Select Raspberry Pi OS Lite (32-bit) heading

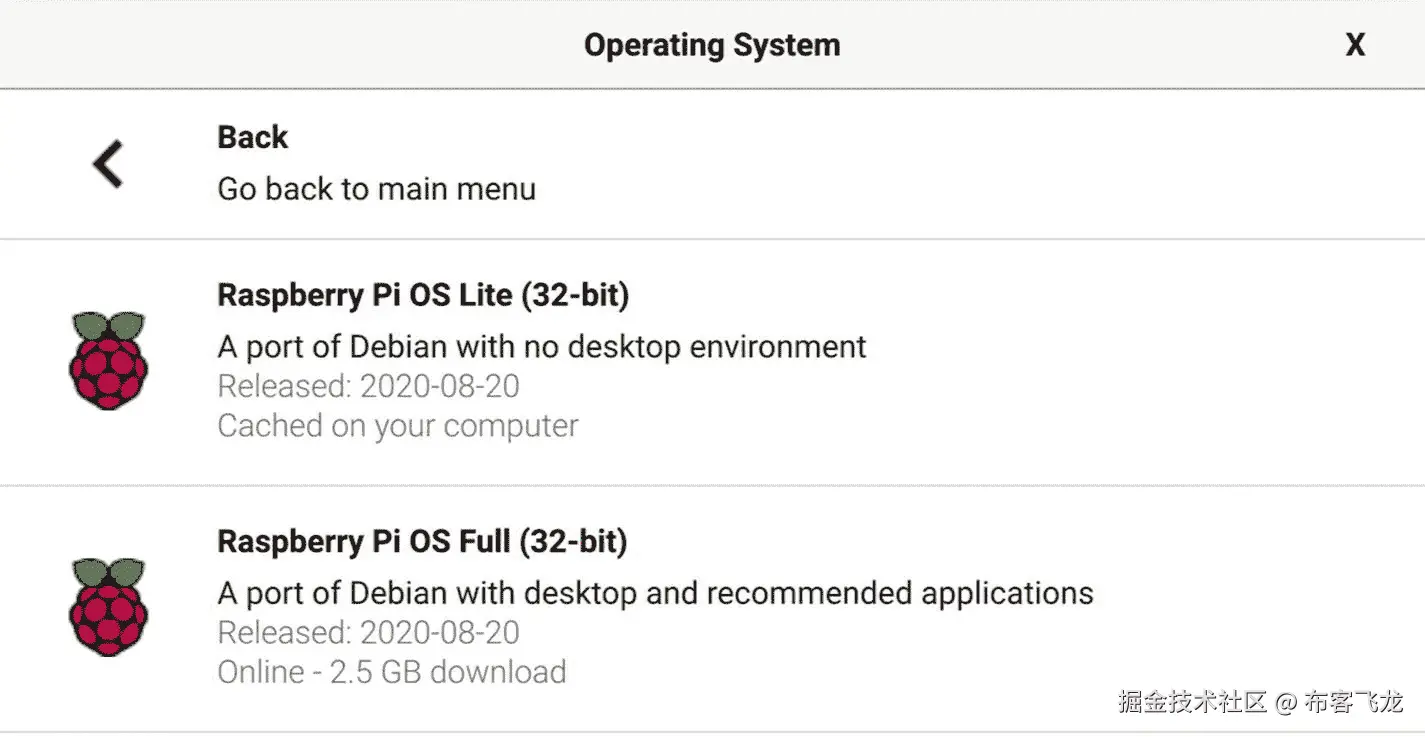(423, 295)
